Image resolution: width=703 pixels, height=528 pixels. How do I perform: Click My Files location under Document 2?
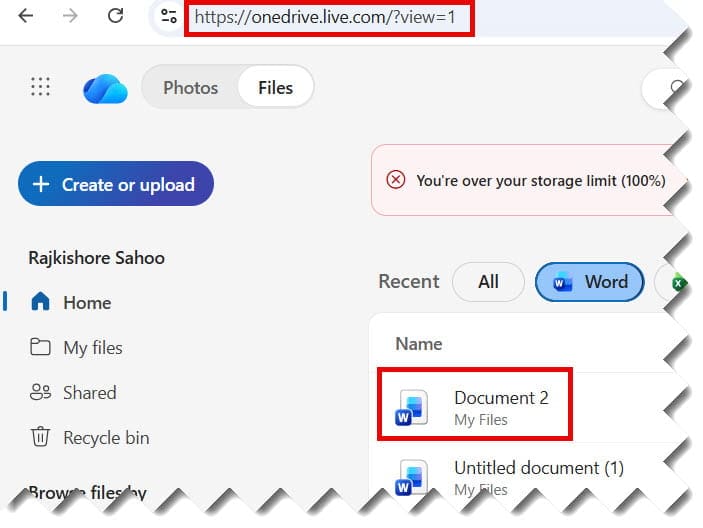[481, 420]
